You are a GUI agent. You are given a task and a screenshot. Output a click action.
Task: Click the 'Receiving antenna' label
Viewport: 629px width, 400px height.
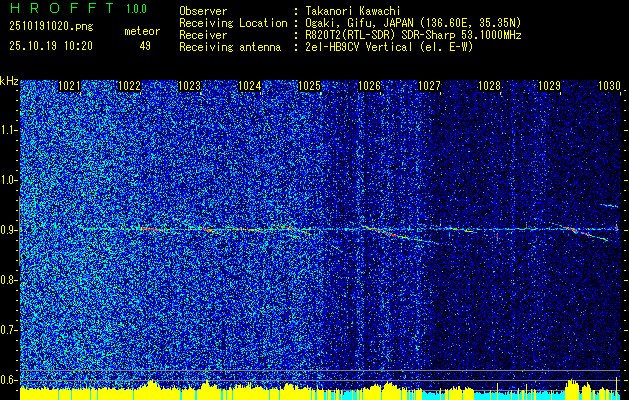pos(230,47)
